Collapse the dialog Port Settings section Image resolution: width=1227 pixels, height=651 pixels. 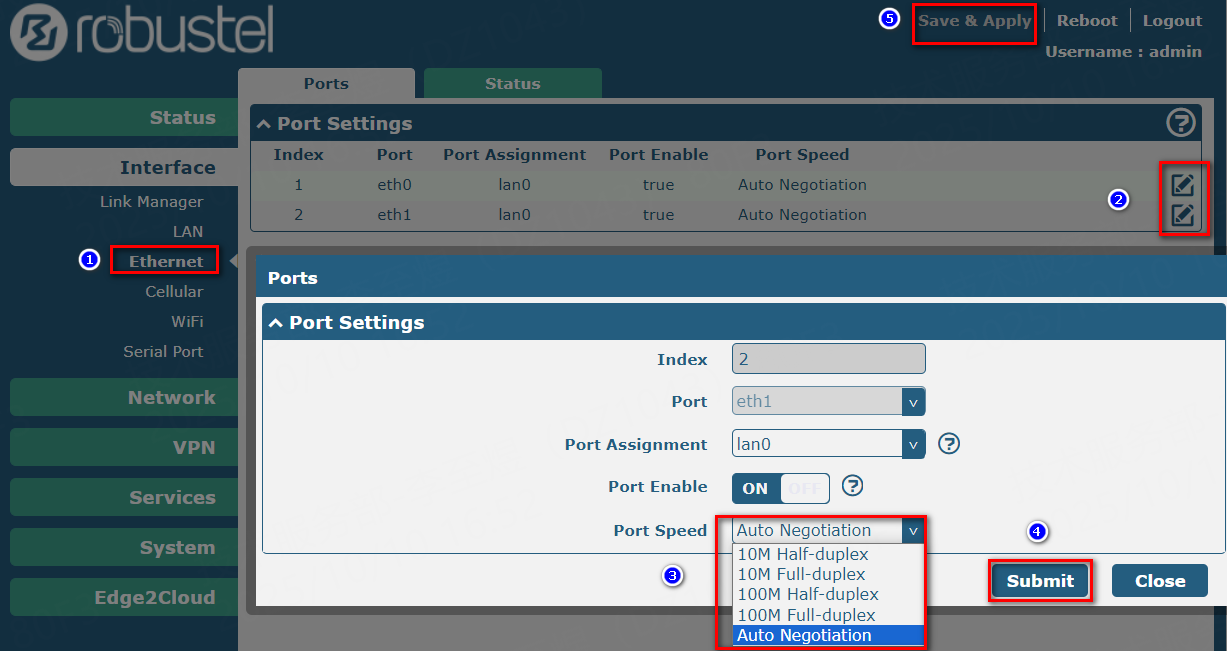pyautogui.click(x=276, y=323)
